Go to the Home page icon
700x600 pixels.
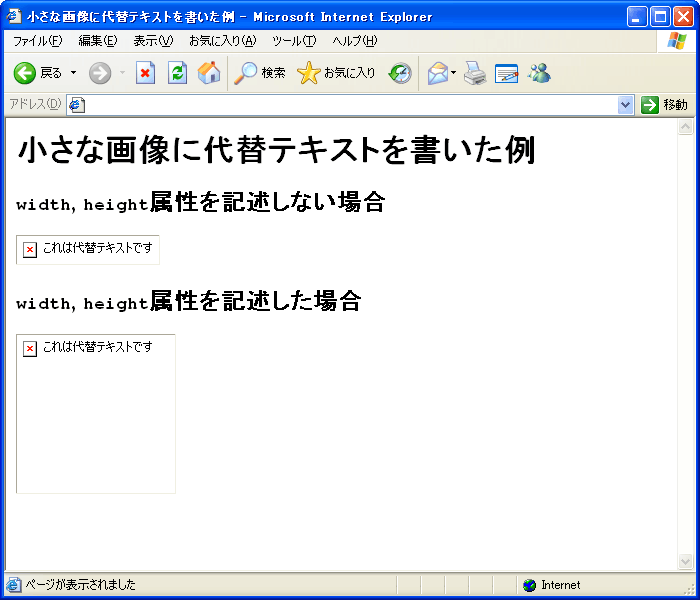[209, 73]
